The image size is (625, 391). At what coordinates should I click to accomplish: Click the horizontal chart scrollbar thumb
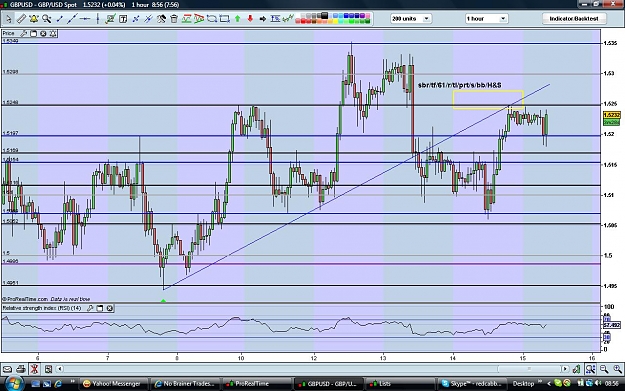pos(529,369)
